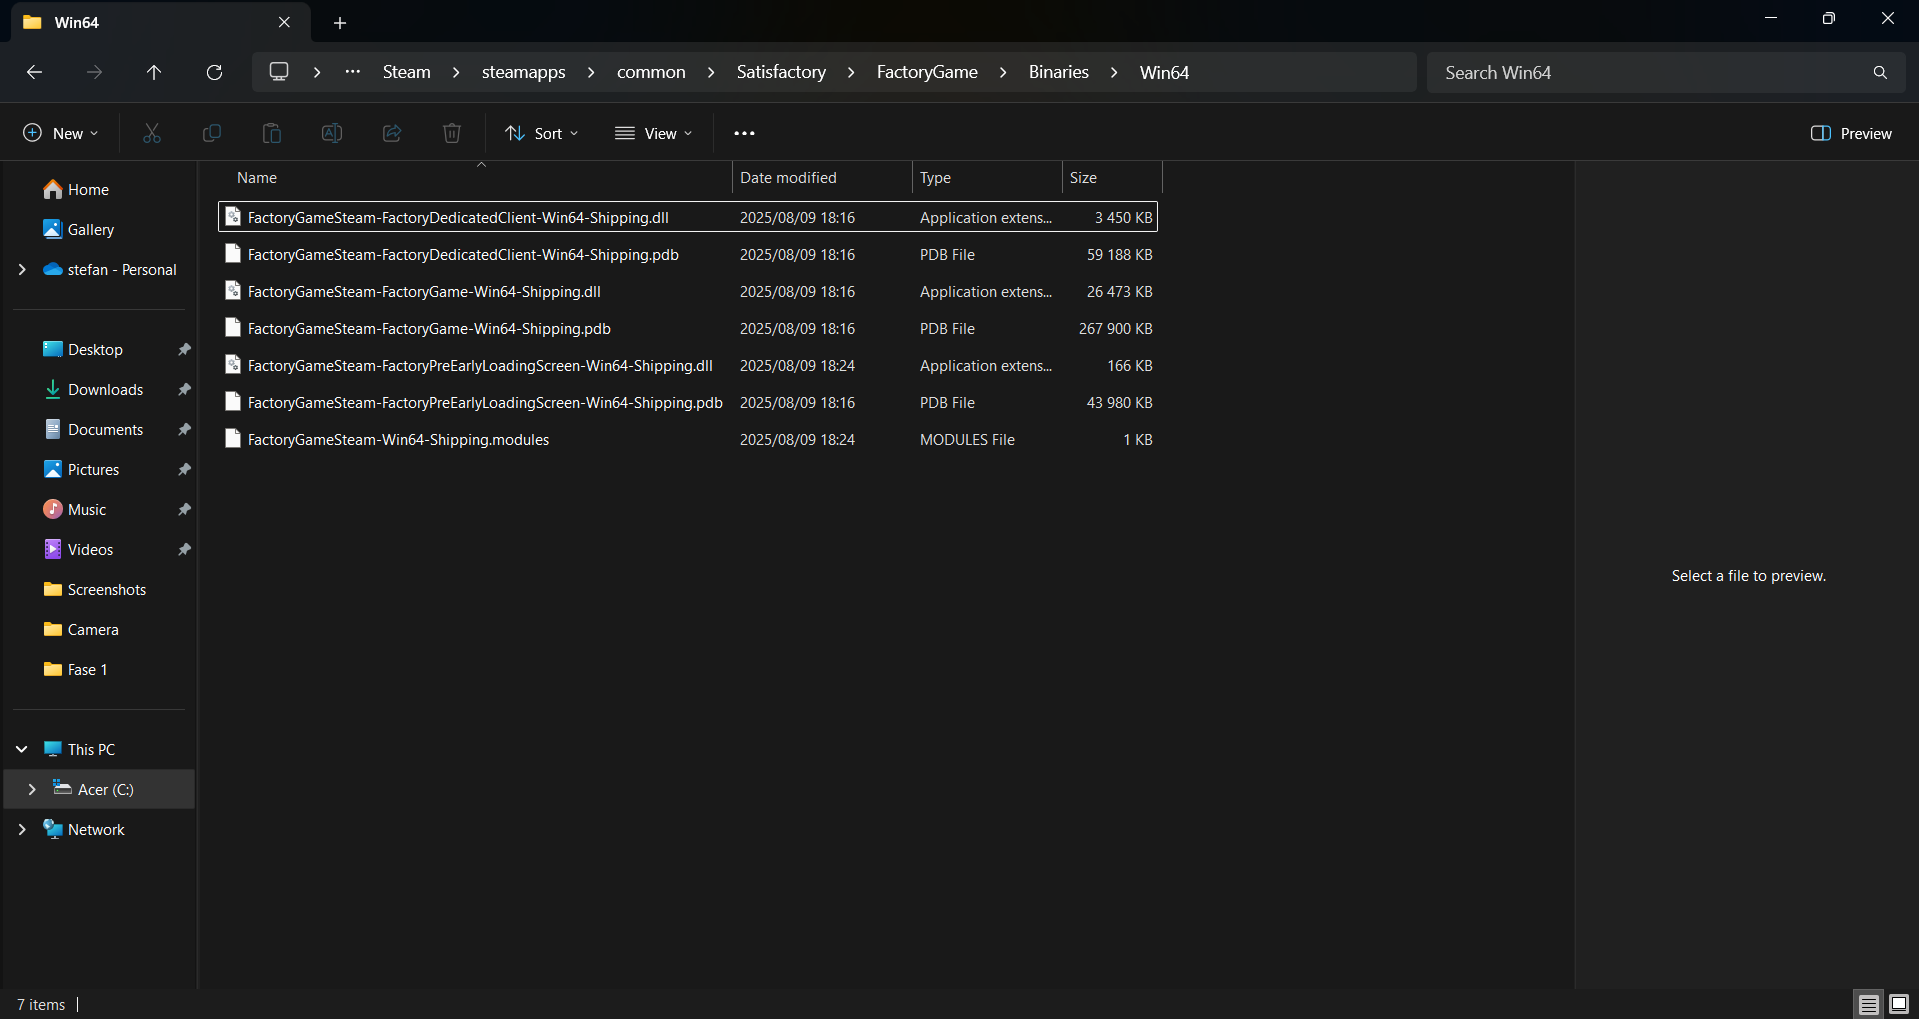Sort by Size column header
Viewport: 1919px width, 1019px height.
[1112, 178]
